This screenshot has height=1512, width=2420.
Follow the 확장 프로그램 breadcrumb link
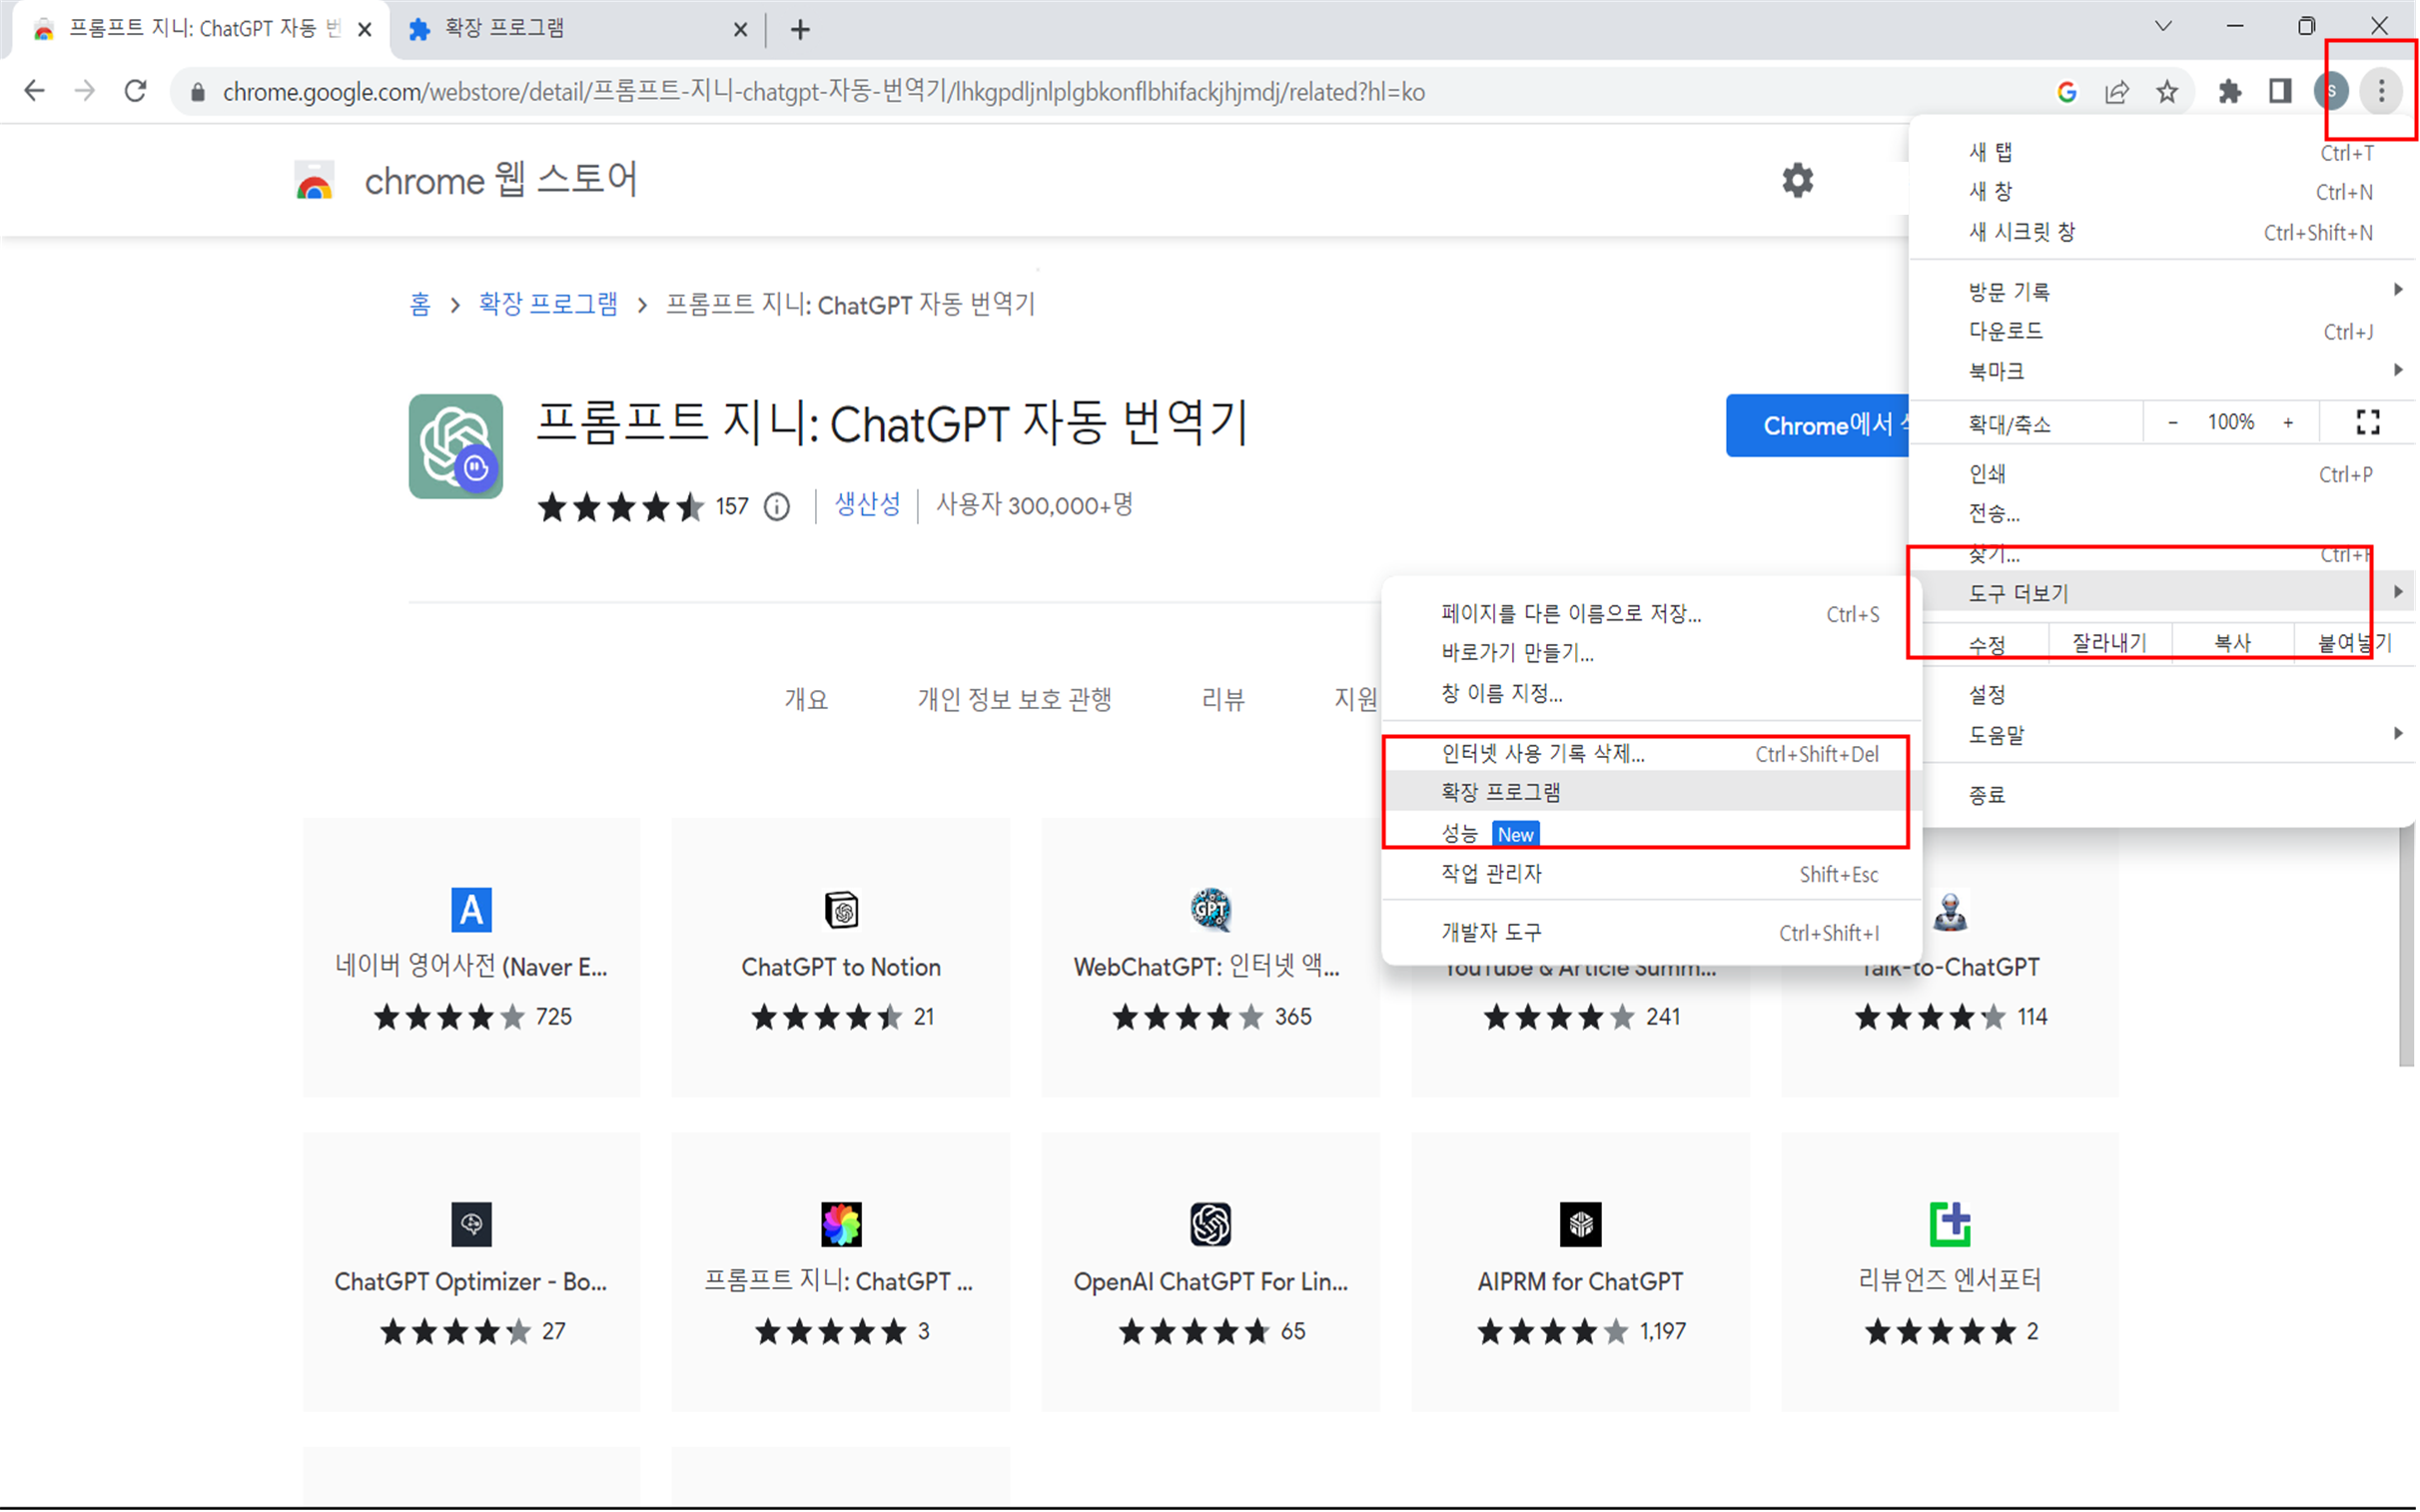(548, 304)
